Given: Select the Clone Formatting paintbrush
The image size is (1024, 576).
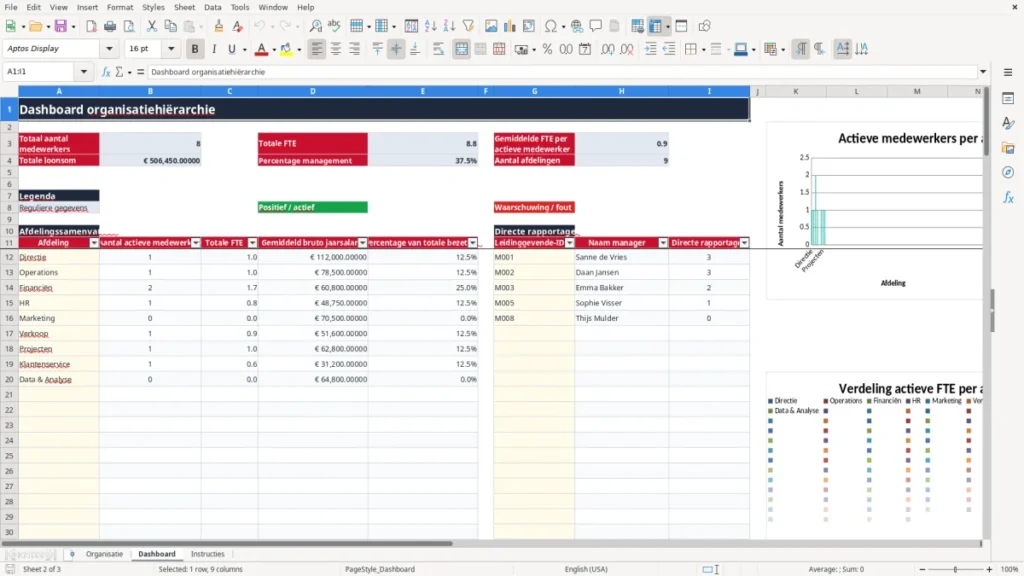Looking at the screenshot, I should [x=219, y=26].
